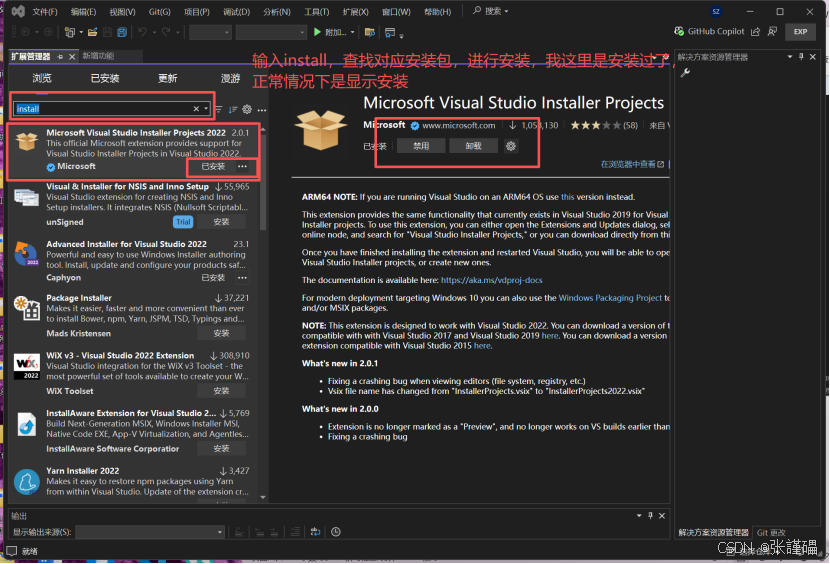Click the install search input field
Viewport: 830px width, 564px height.
(x=103, y=109)
